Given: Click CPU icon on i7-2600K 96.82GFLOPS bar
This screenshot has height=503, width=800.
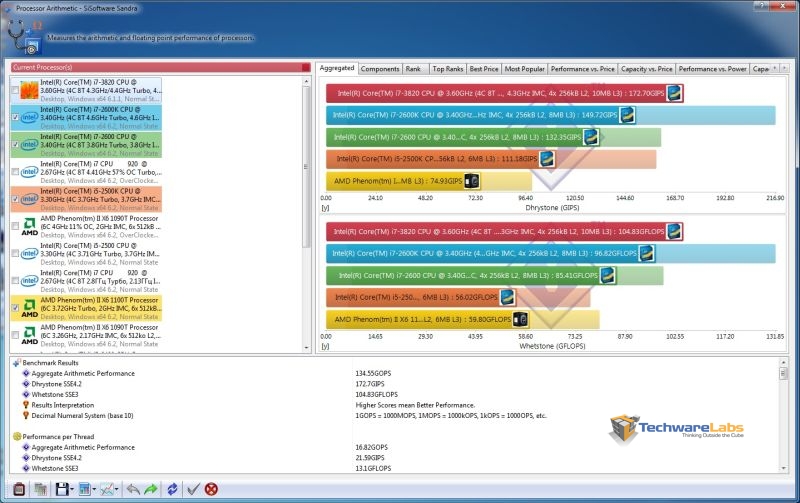Looking at the screenshot, I should [x=646, y=253].
